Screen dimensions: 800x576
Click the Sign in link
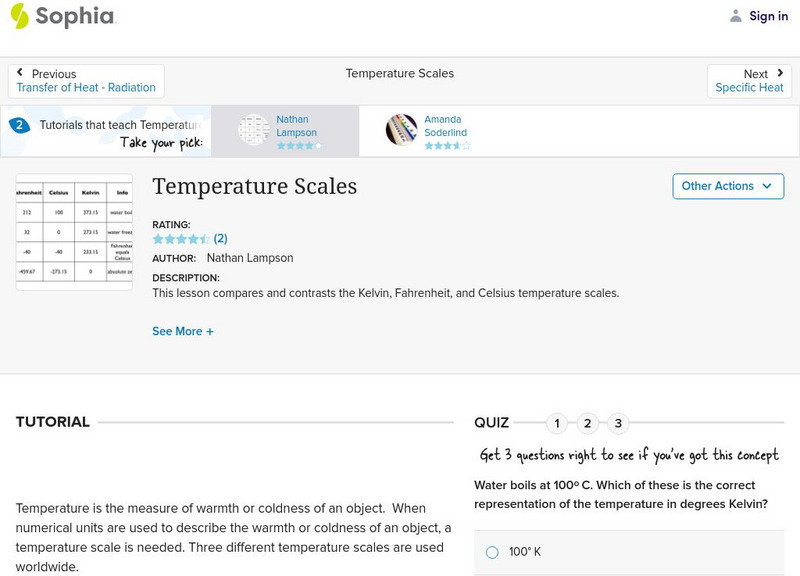point(768,16)
